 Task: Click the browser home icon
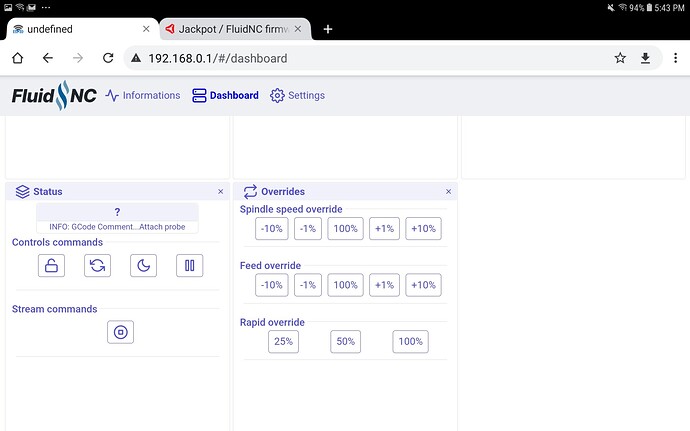point(18,58)
